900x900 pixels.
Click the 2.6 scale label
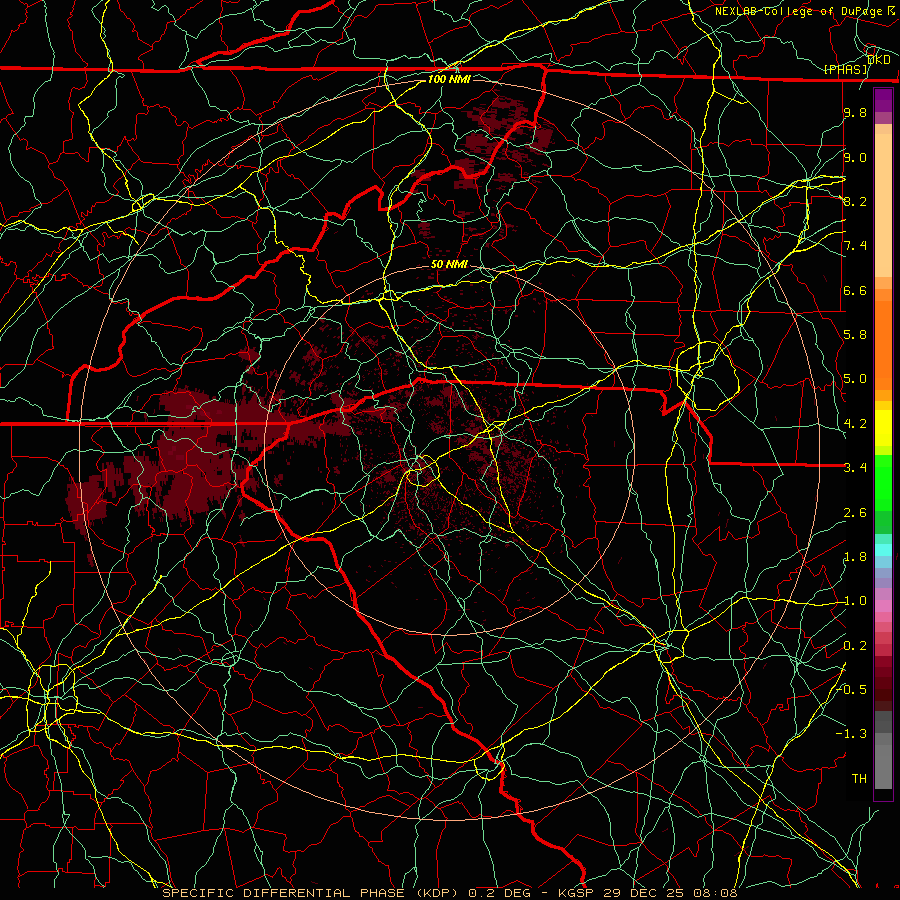pyautogui.click(x=855, y=513)
